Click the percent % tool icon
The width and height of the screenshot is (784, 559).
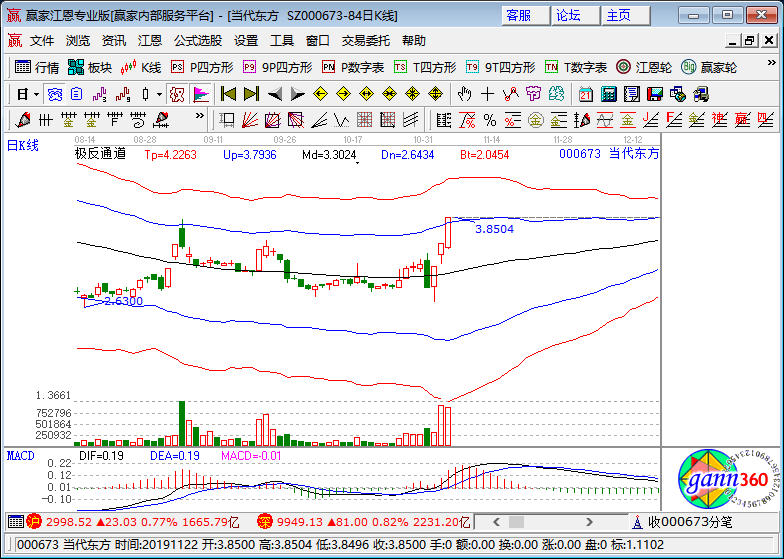(490, 120)
